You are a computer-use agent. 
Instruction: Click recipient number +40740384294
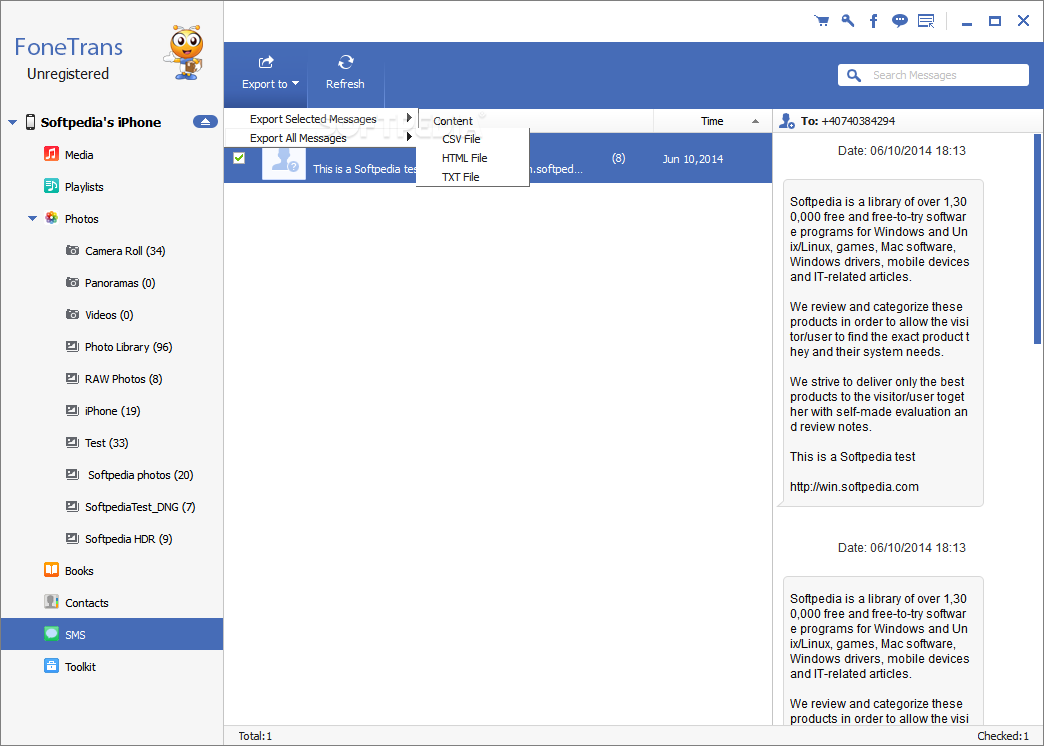point(858,121)
